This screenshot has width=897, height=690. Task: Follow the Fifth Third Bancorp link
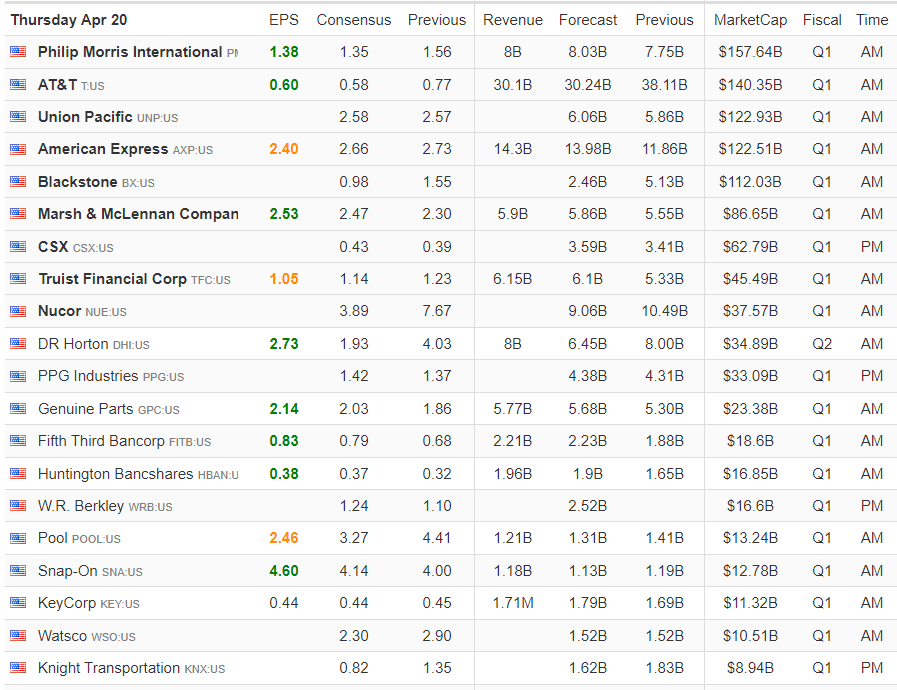(x=101, y=441)
